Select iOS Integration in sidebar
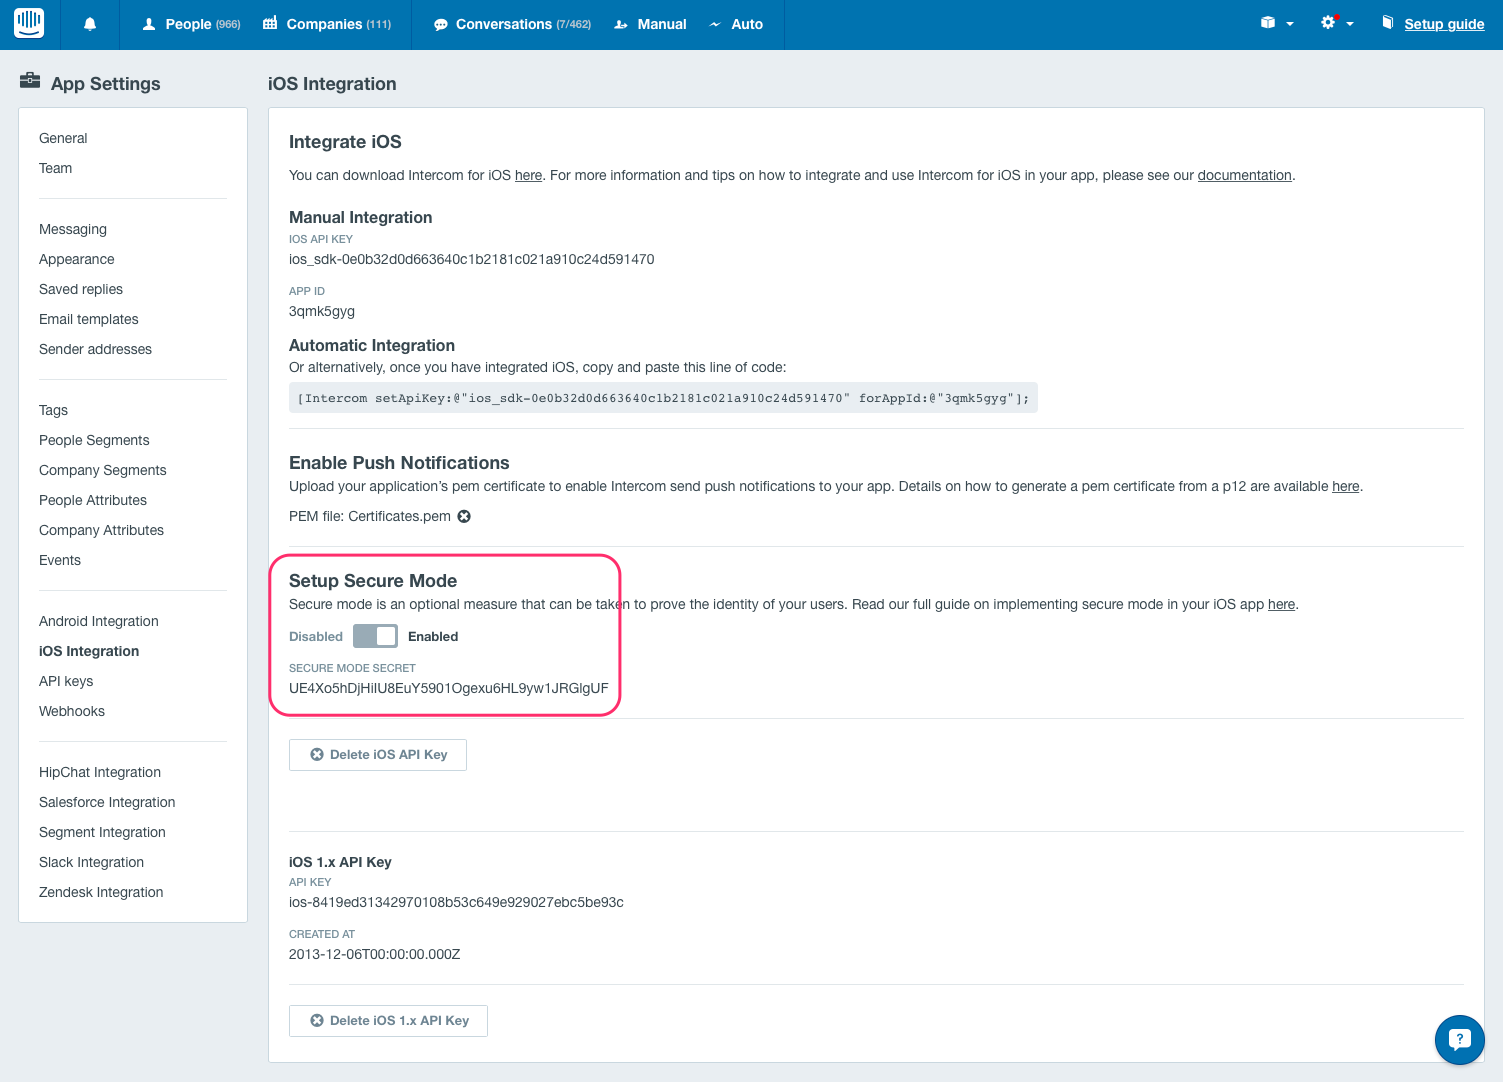 click(89, 651)
